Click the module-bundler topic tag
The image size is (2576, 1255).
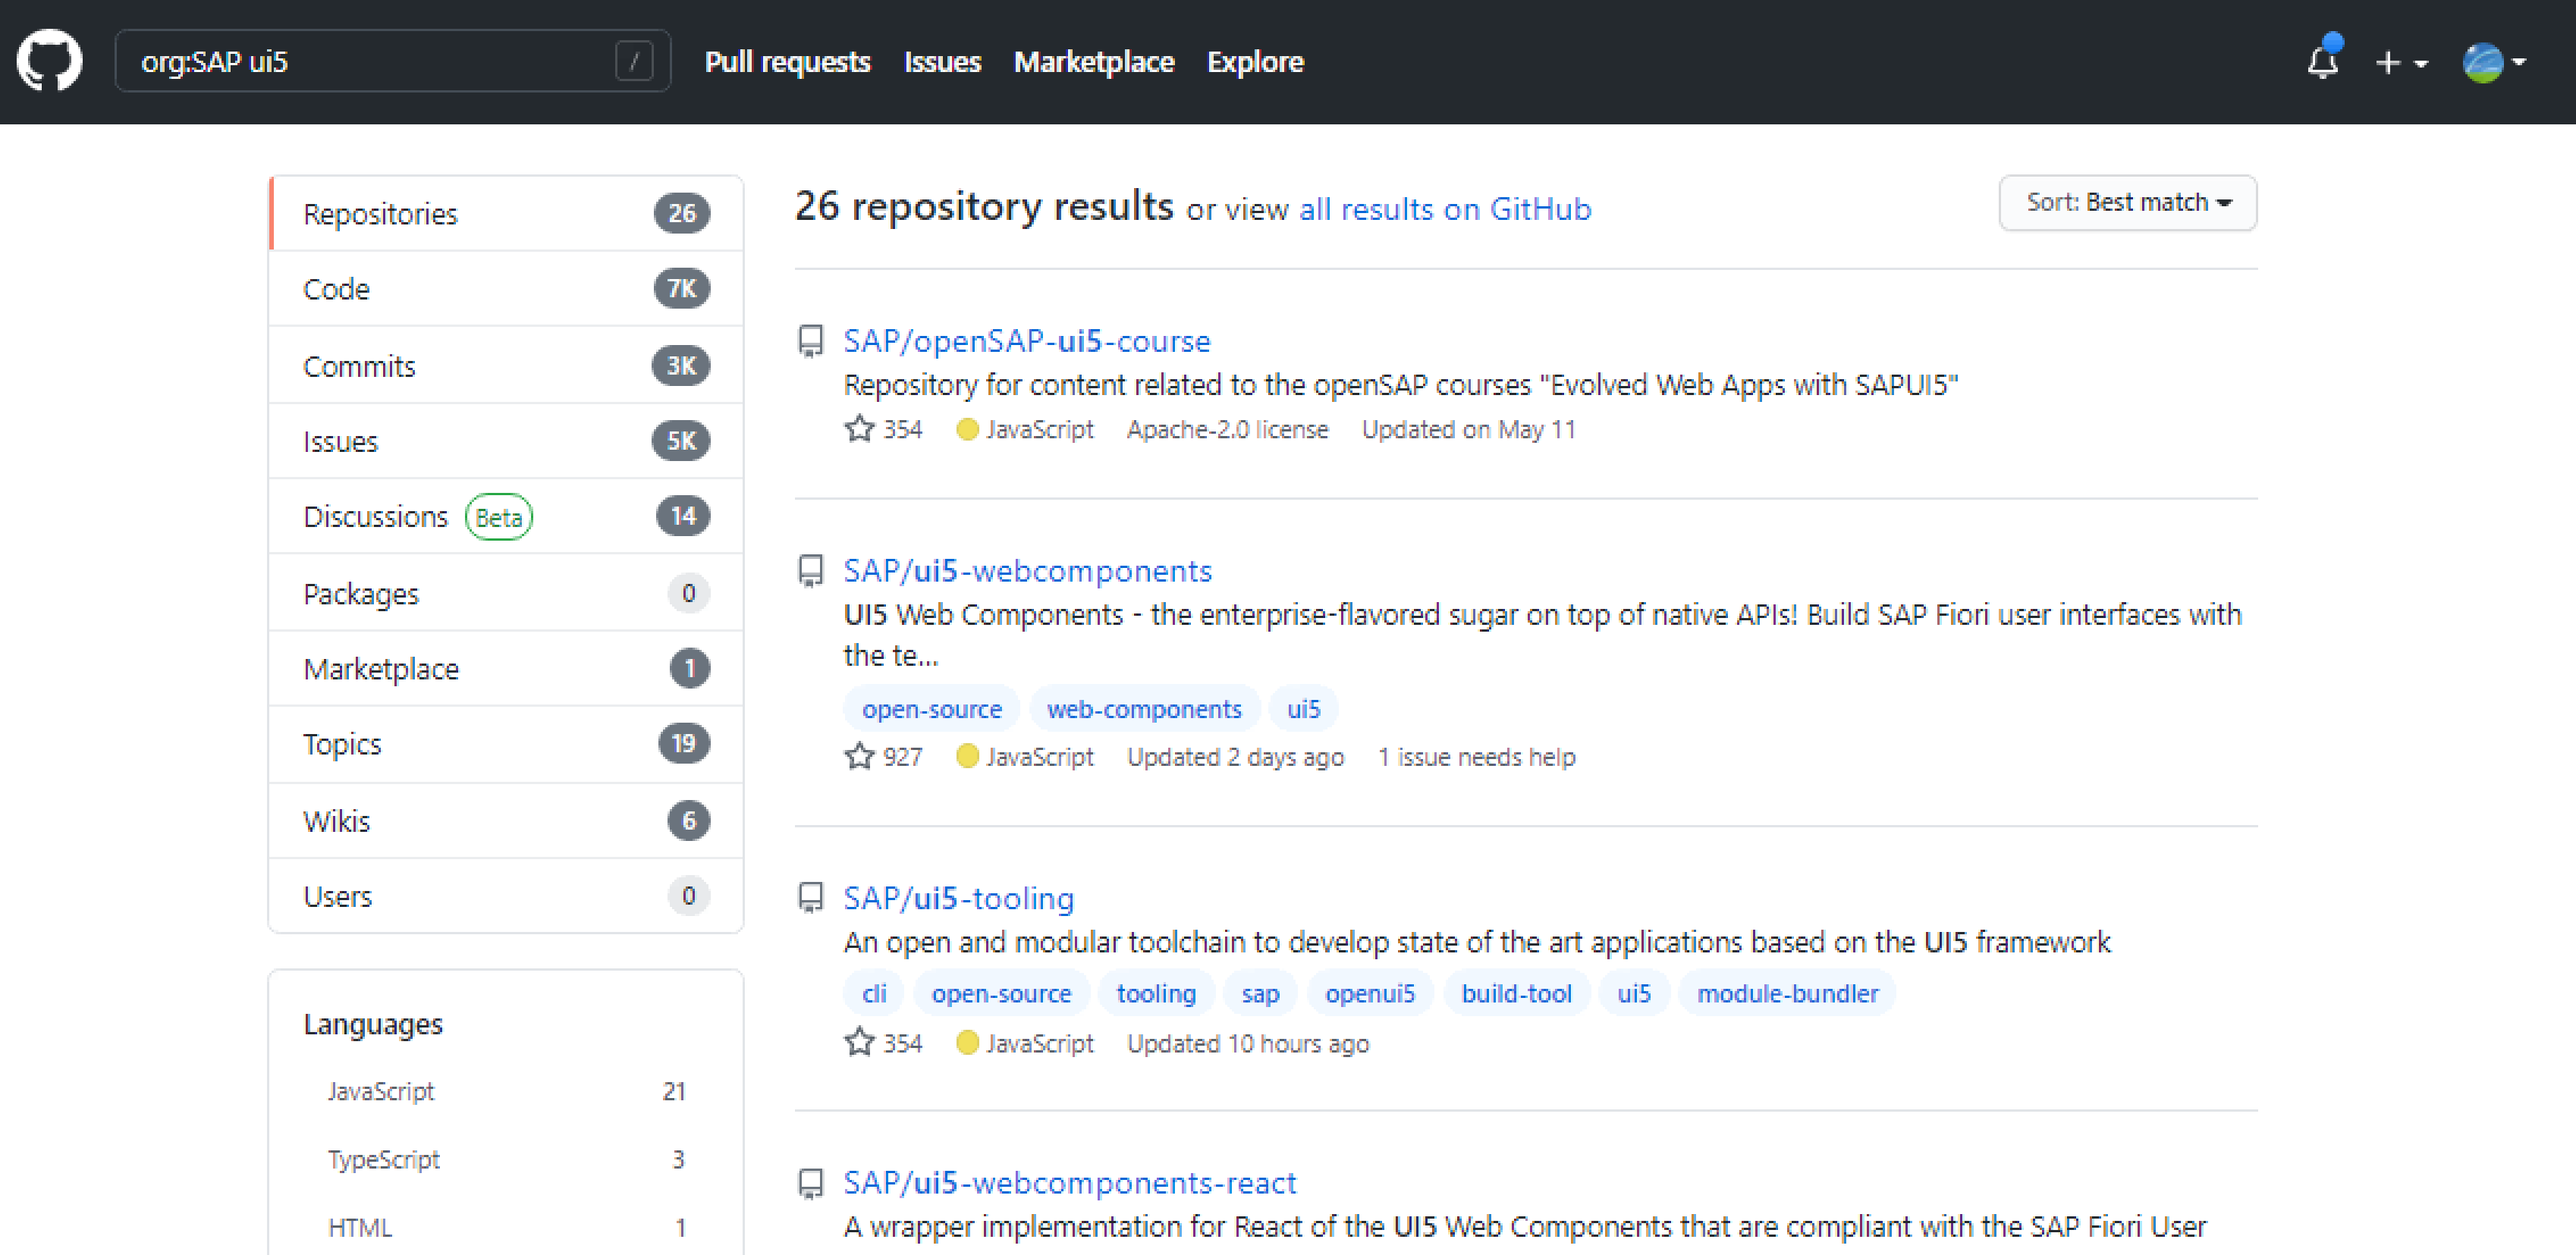click(x=1787, y=993)
